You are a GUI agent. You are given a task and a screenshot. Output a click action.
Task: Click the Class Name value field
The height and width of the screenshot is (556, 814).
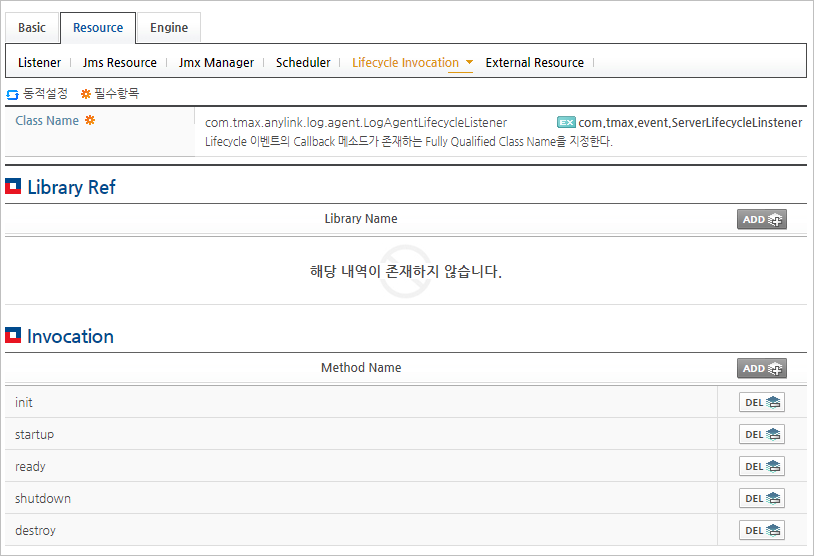(x=356, y=122)
